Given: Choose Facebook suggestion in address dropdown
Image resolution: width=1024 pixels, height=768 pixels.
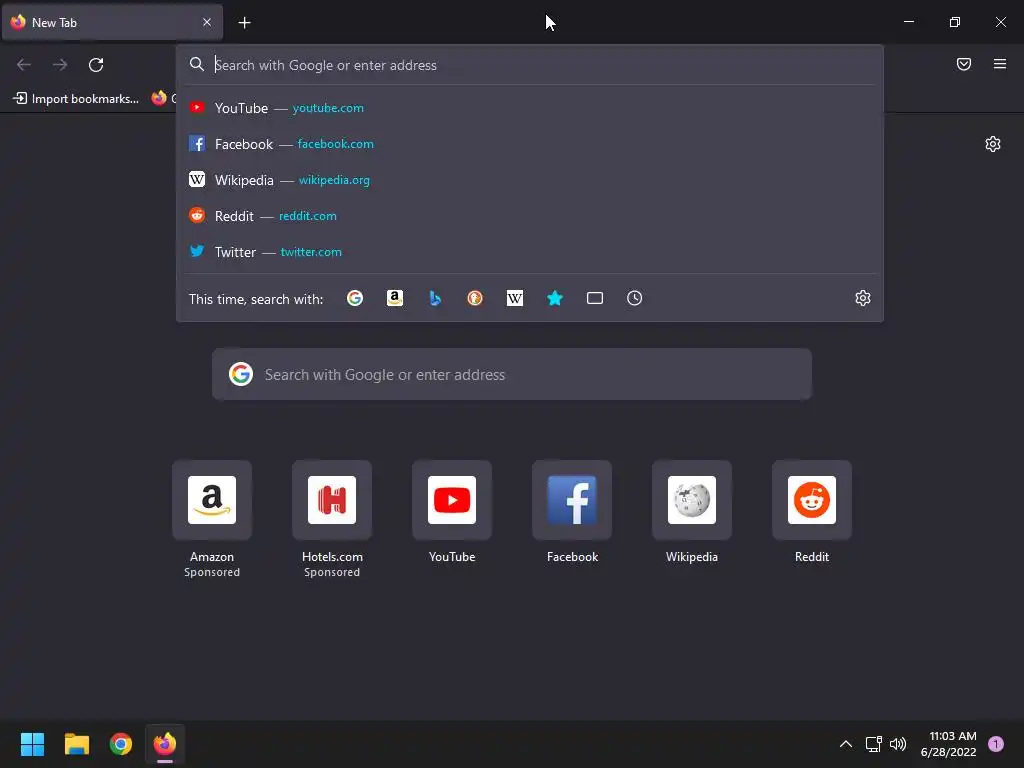Looking at the screenshot, I should pos(530,144).
